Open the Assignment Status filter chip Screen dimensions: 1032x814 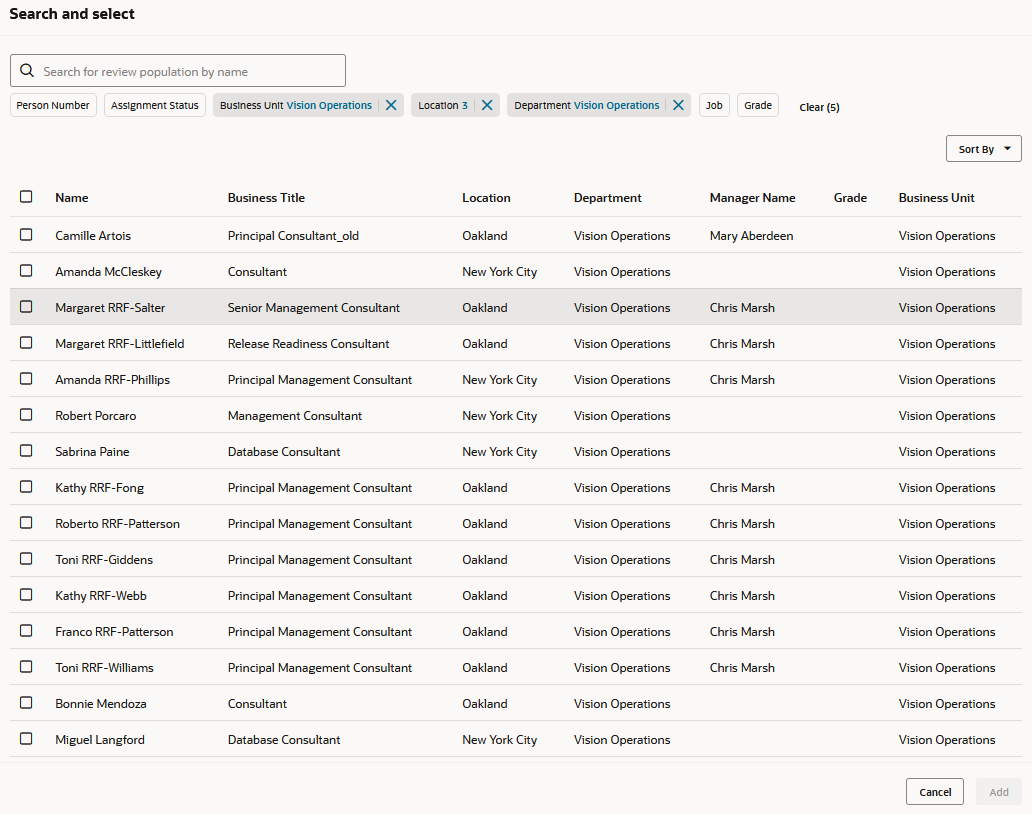[x=155, y=105]
